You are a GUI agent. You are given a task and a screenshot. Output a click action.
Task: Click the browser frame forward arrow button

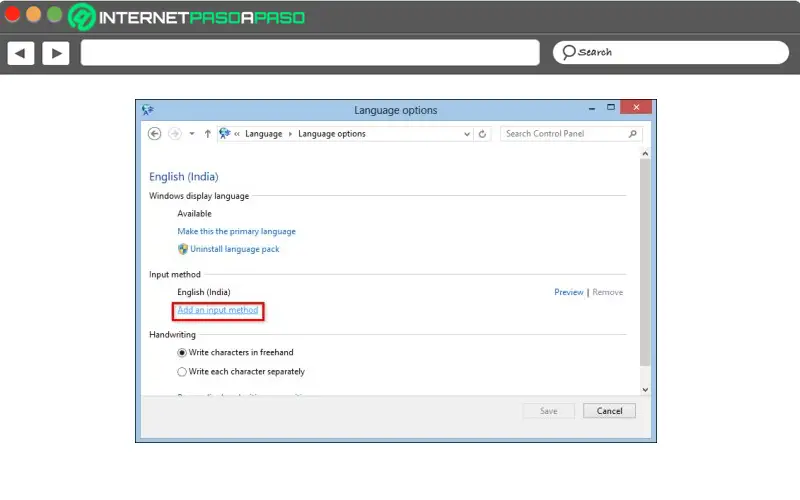pos(56,53)
